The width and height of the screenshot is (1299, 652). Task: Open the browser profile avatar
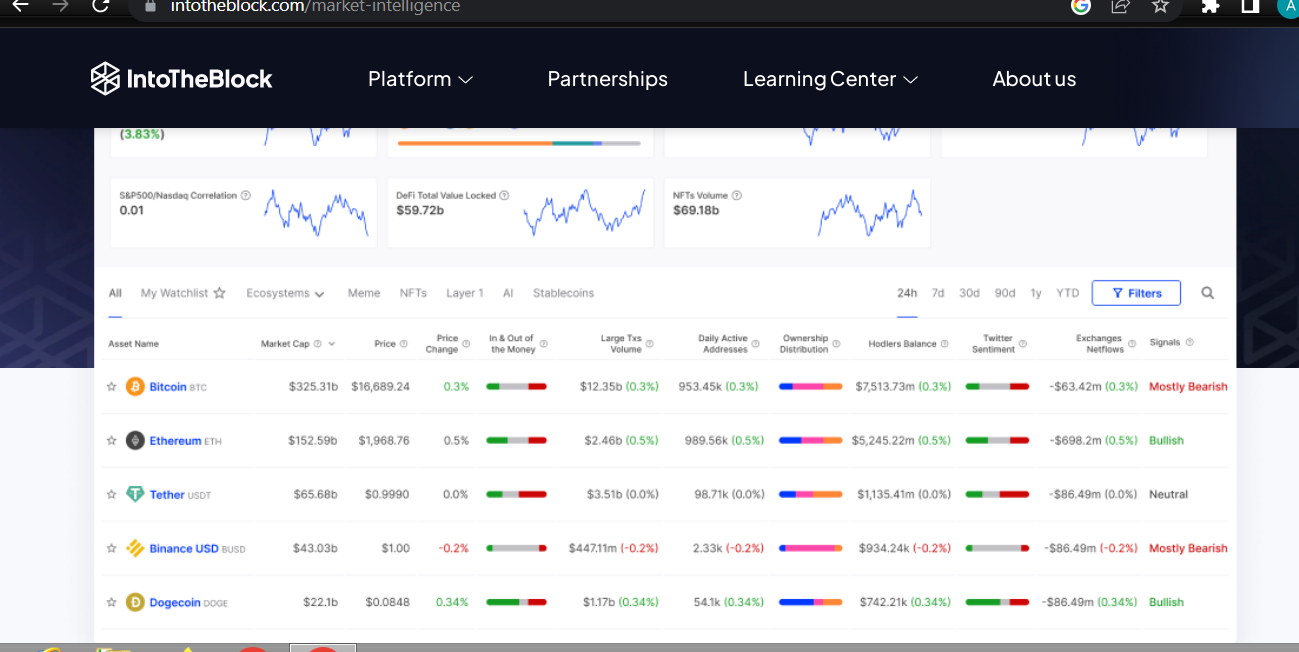pos(1287,6)
